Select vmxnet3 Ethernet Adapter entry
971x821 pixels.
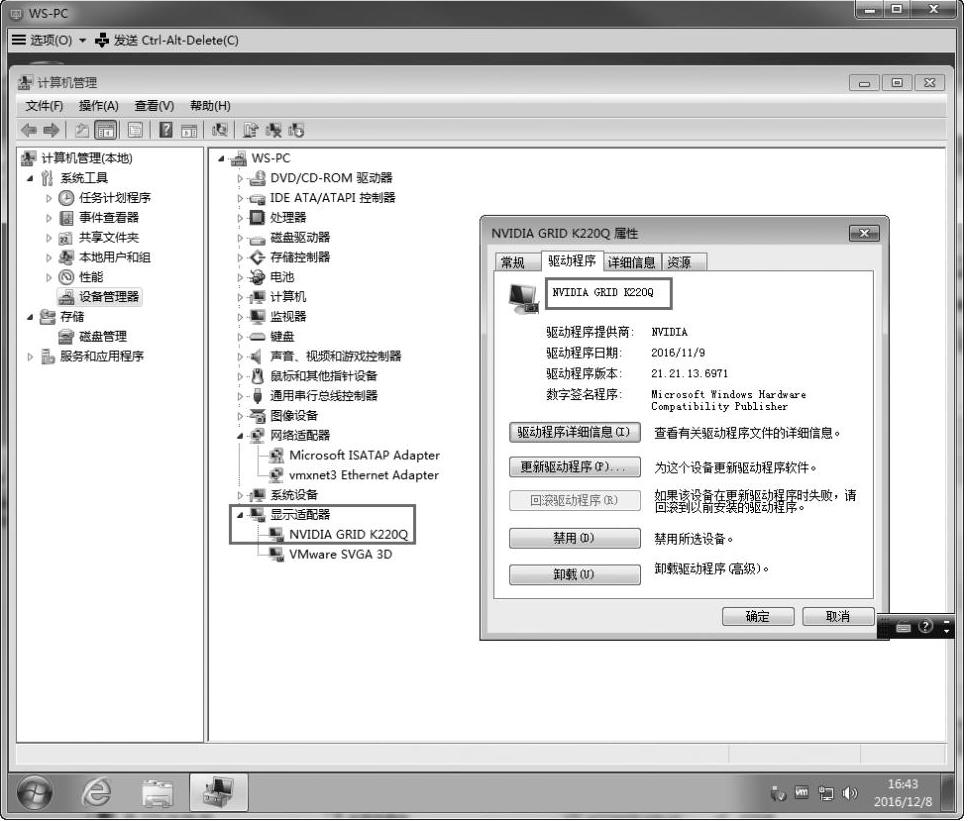tap(364, 475)
